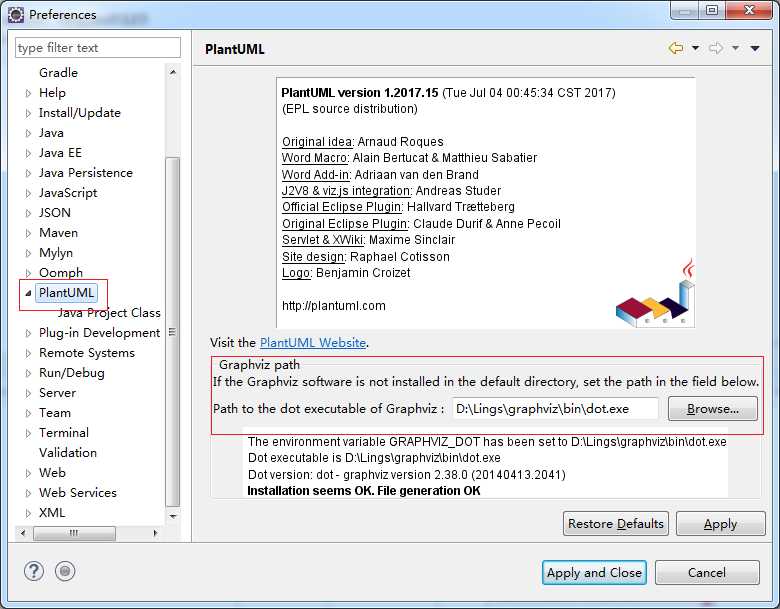Screen dimensions: 780x609
Task: Click the Restore Defaults button
Action: coord(616,524)
